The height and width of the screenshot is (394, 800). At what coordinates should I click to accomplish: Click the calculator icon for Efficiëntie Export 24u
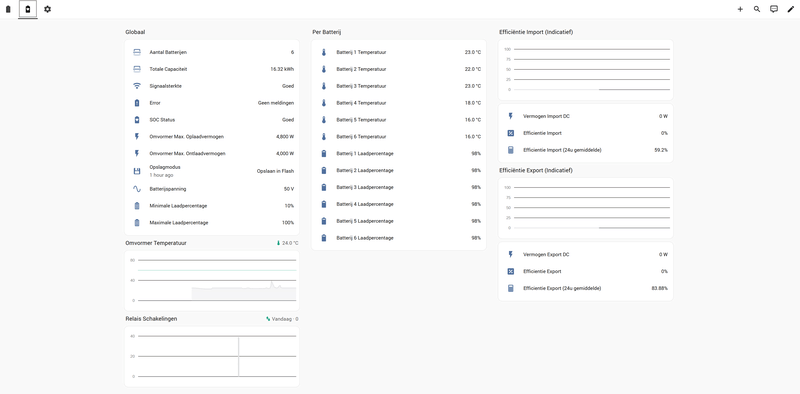pyautogui.click(x=510, y=288)
